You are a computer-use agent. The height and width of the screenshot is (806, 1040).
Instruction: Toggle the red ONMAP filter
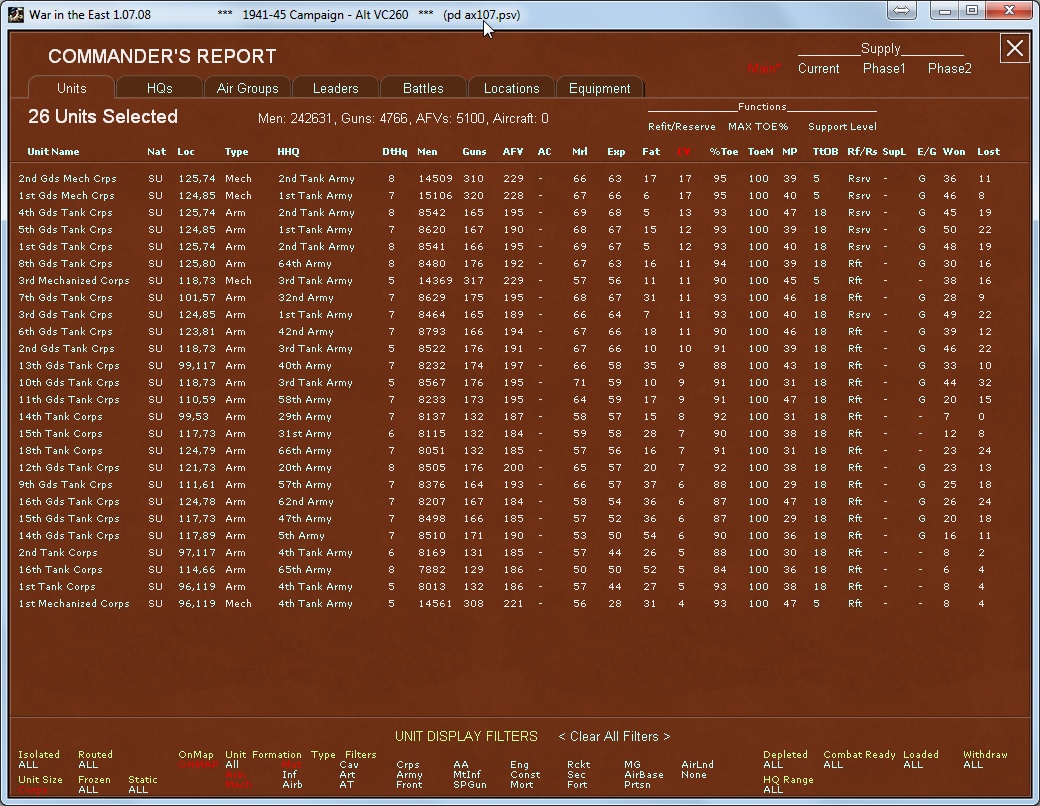coord(198,765)
